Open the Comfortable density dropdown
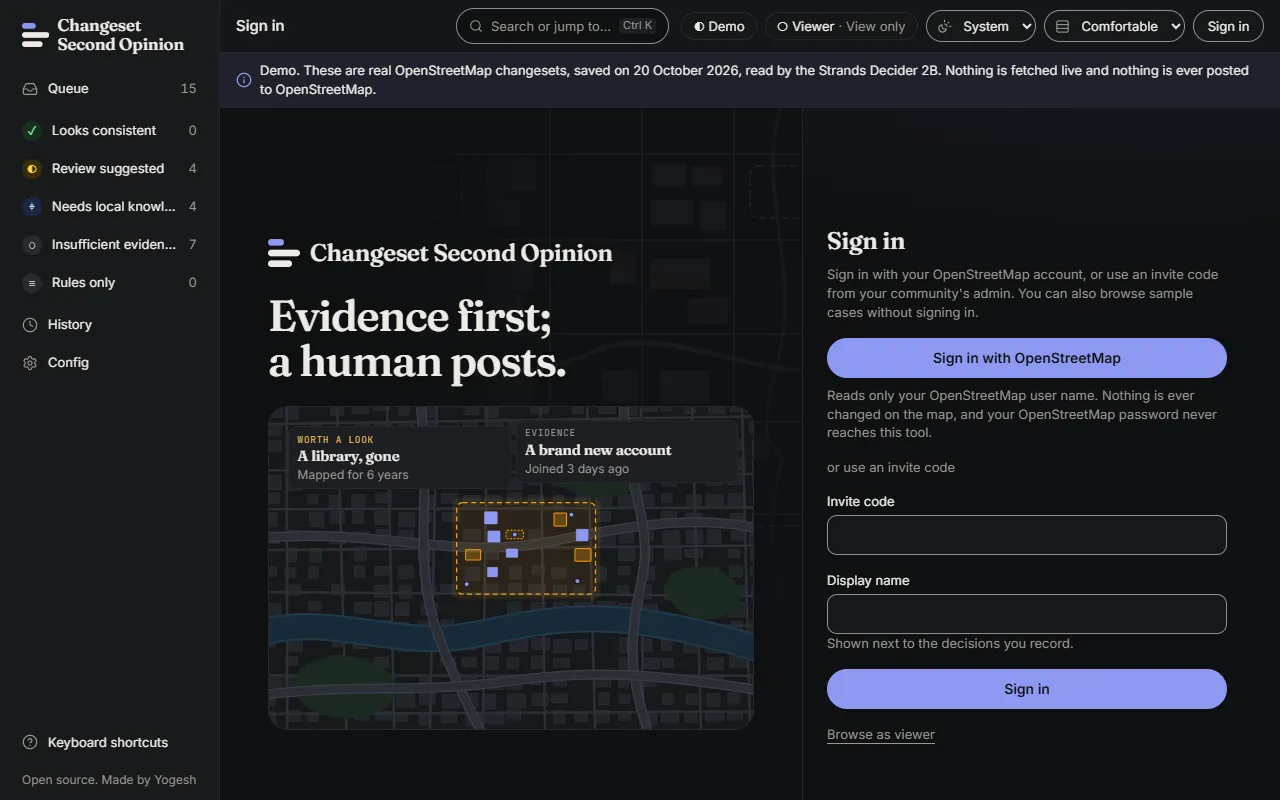 point(1114,27)
